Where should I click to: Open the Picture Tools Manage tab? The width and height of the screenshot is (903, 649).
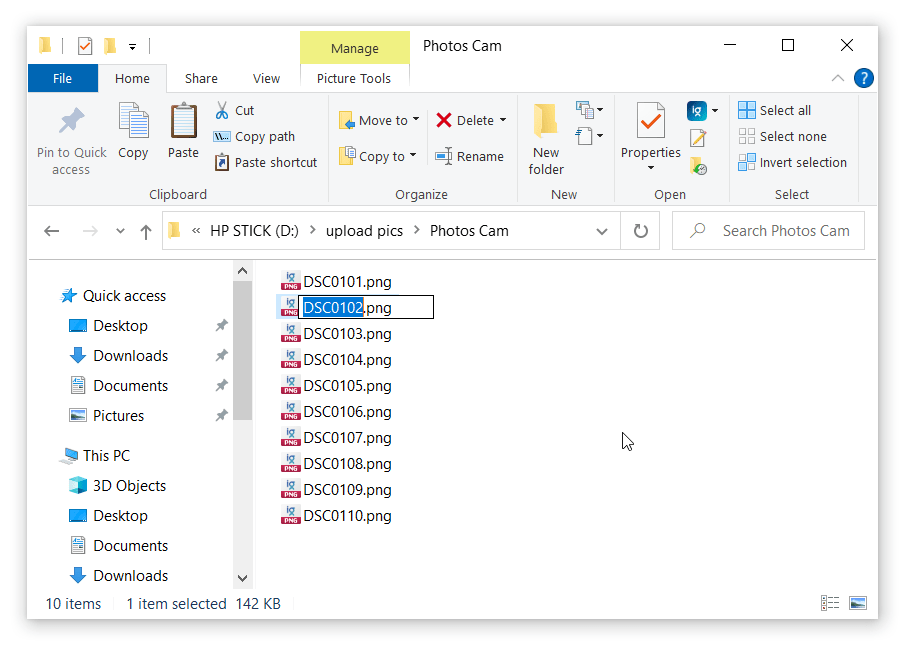pyautogui.click(x=354, y=47)
